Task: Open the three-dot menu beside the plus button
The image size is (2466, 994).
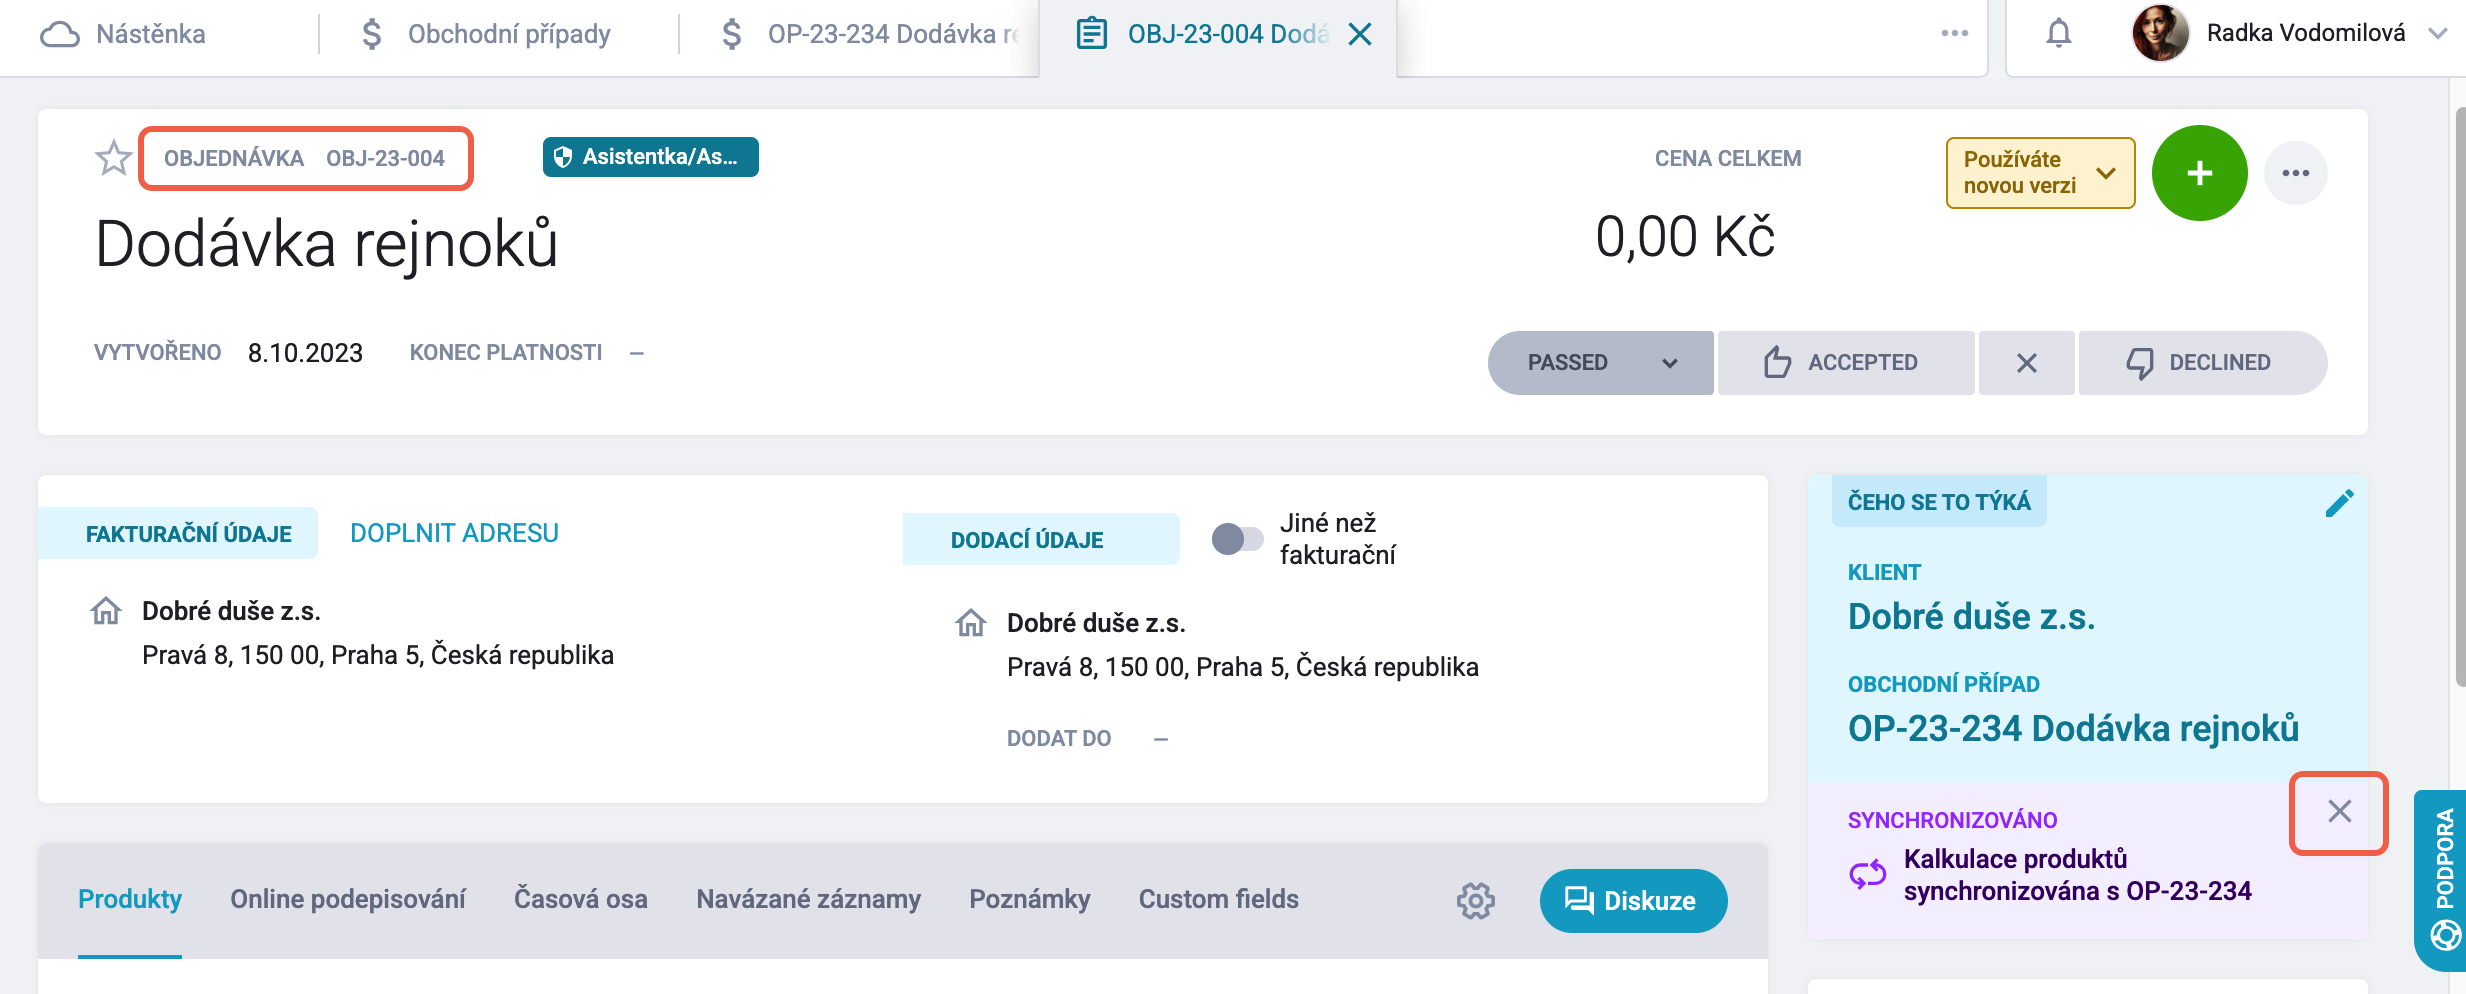Action: 2295,173
